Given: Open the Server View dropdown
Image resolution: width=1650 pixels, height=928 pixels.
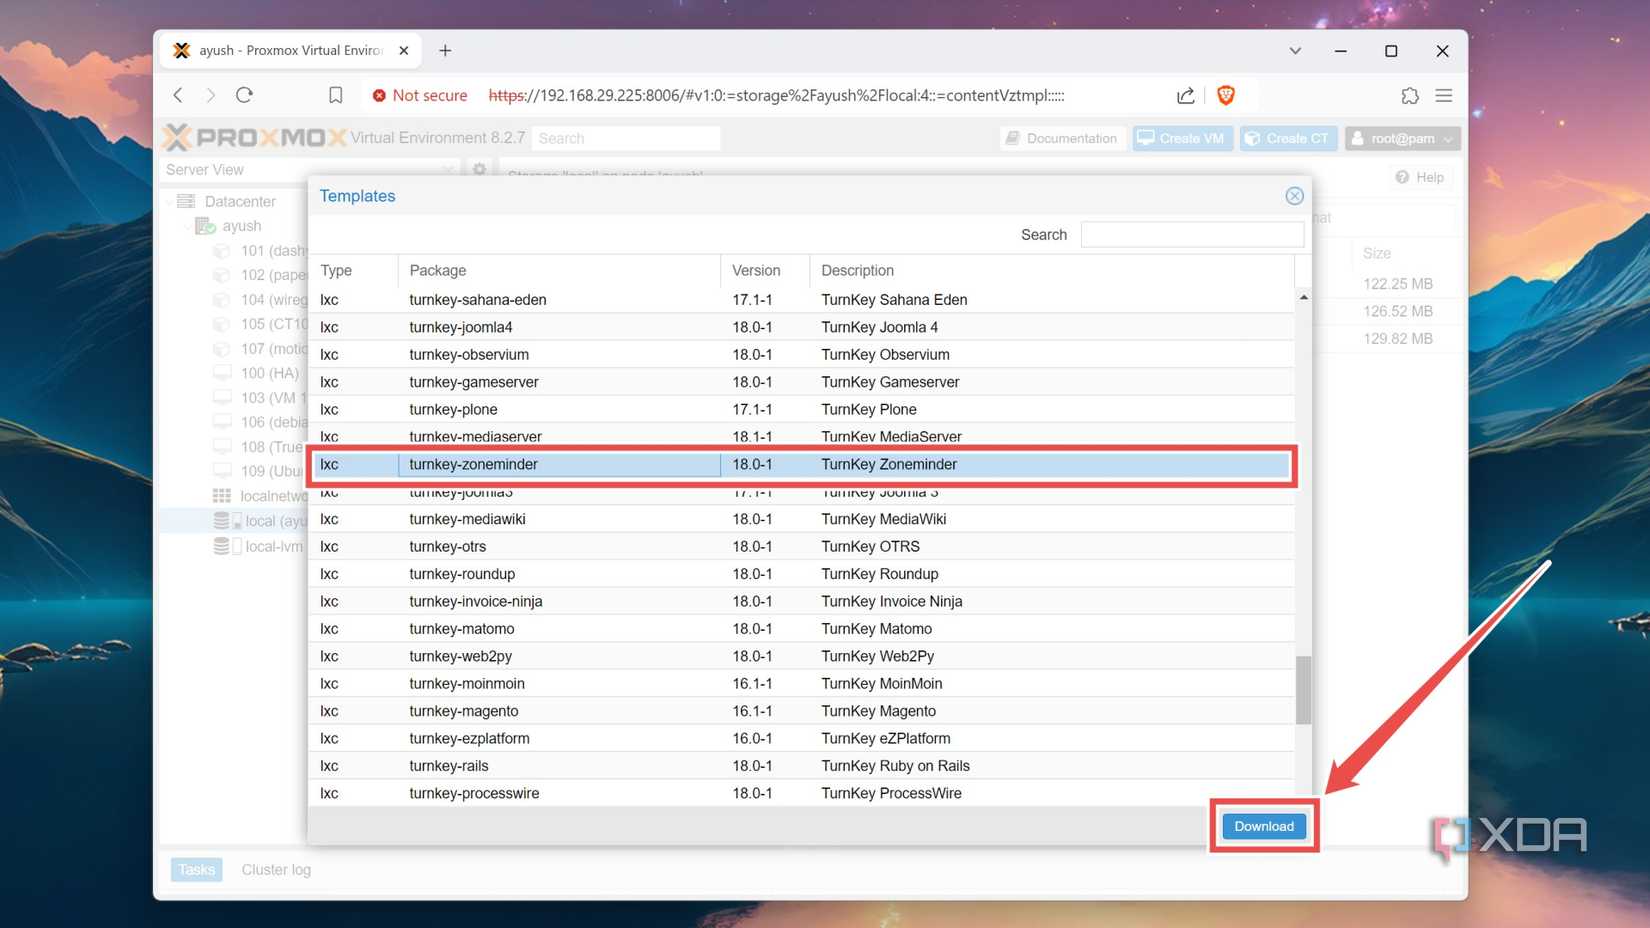Looking at the screenshot, I should click(x=310, y=170).
